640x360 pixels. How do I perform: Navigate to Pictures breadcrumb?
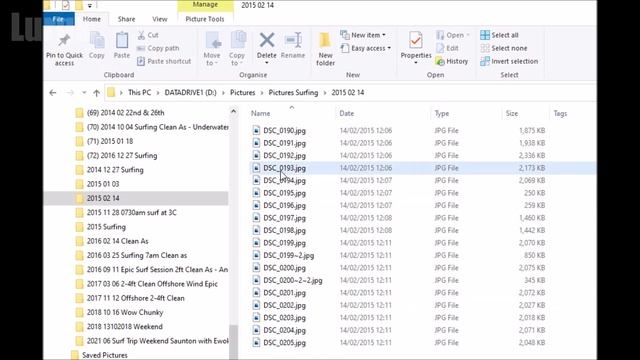(242, 93)
